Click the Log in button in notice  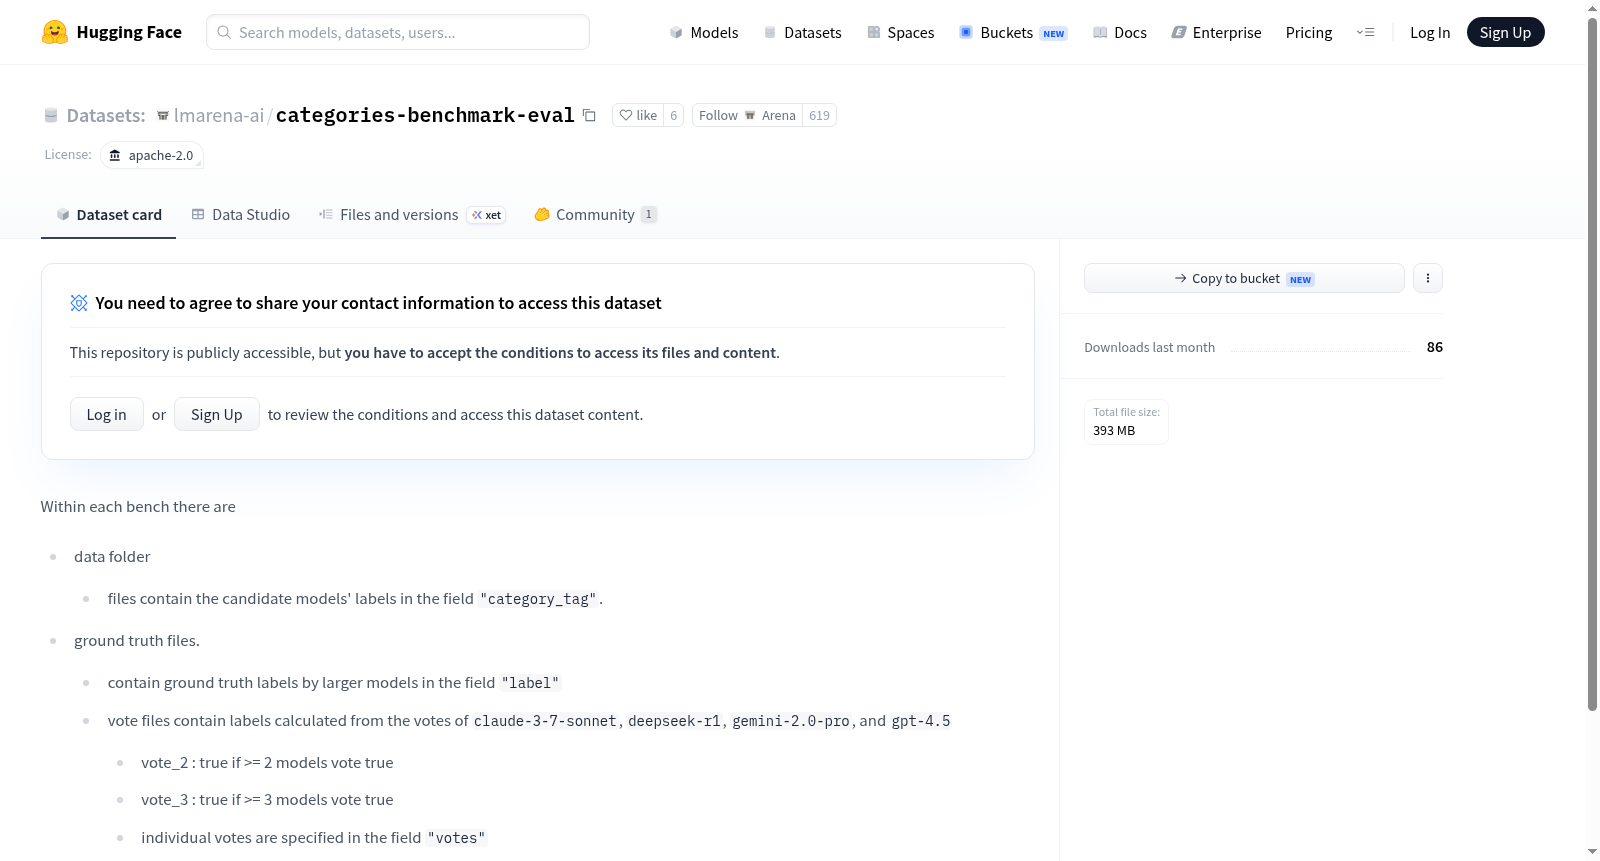click(x=107, y=414)
